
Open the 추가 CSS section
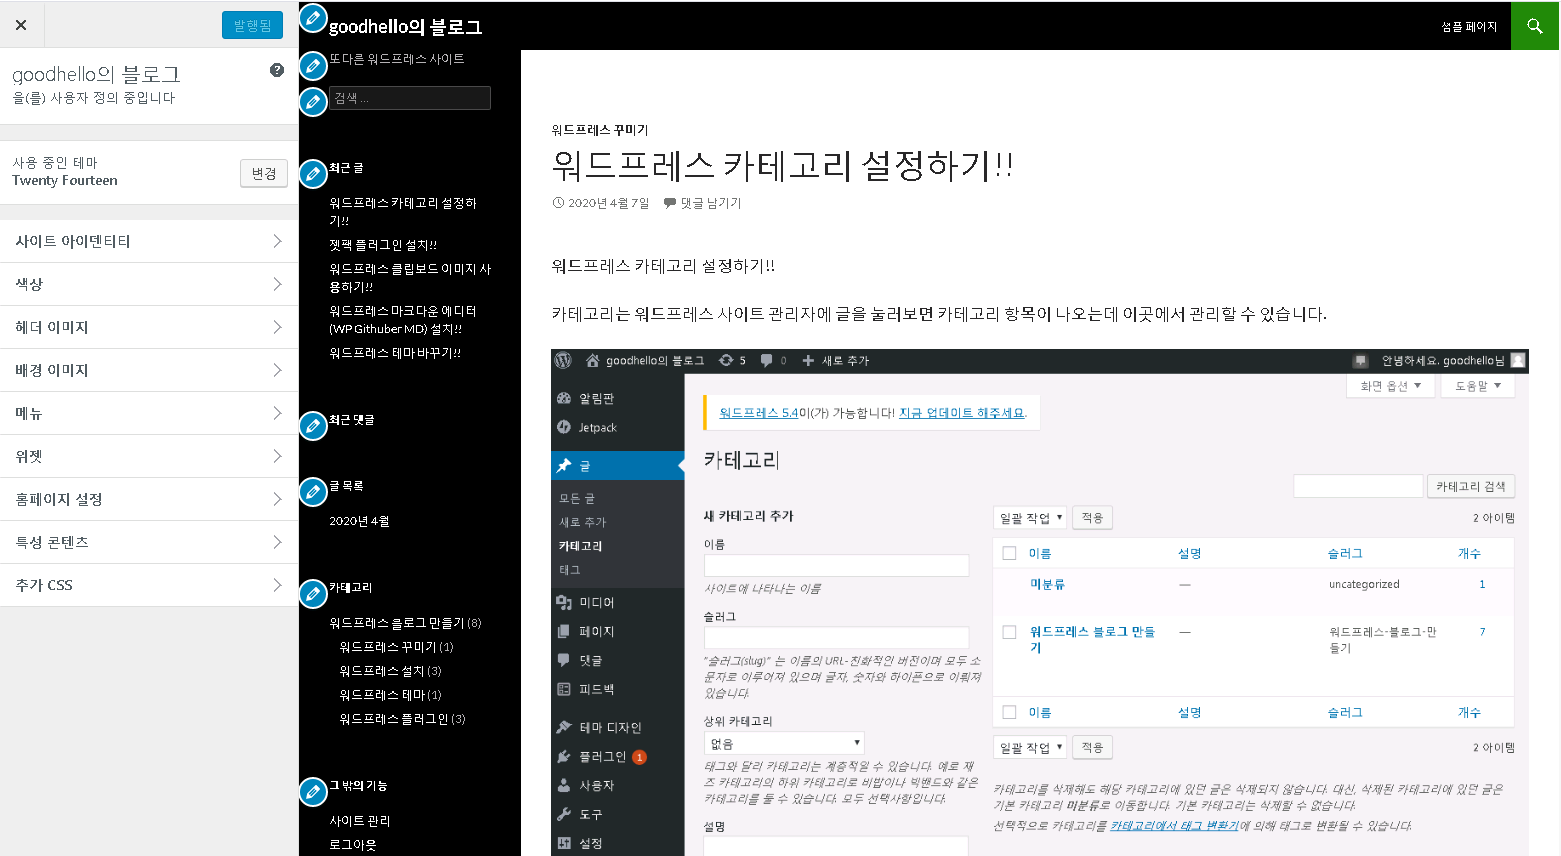pos(149,585)
